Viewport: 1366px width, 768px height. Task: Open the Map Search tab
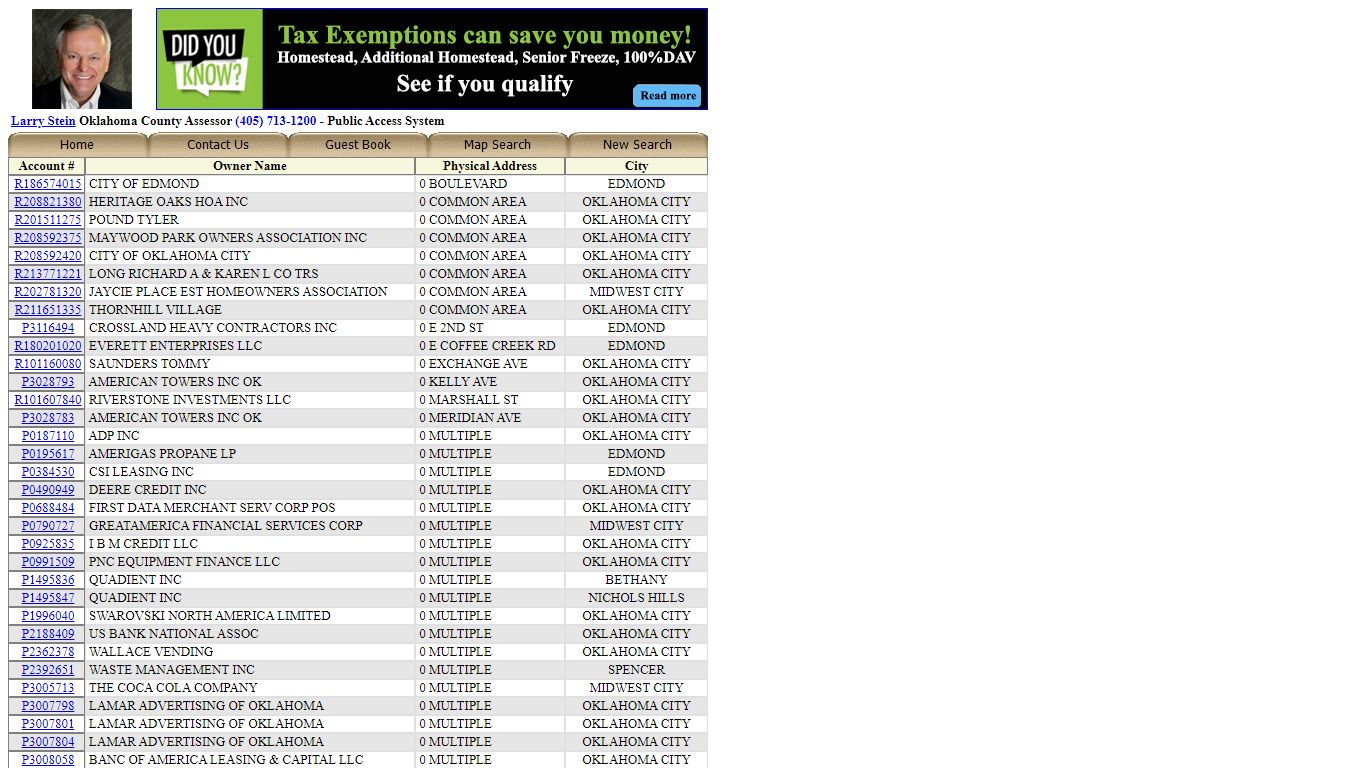pyautogui.click(x=497, y=145)
